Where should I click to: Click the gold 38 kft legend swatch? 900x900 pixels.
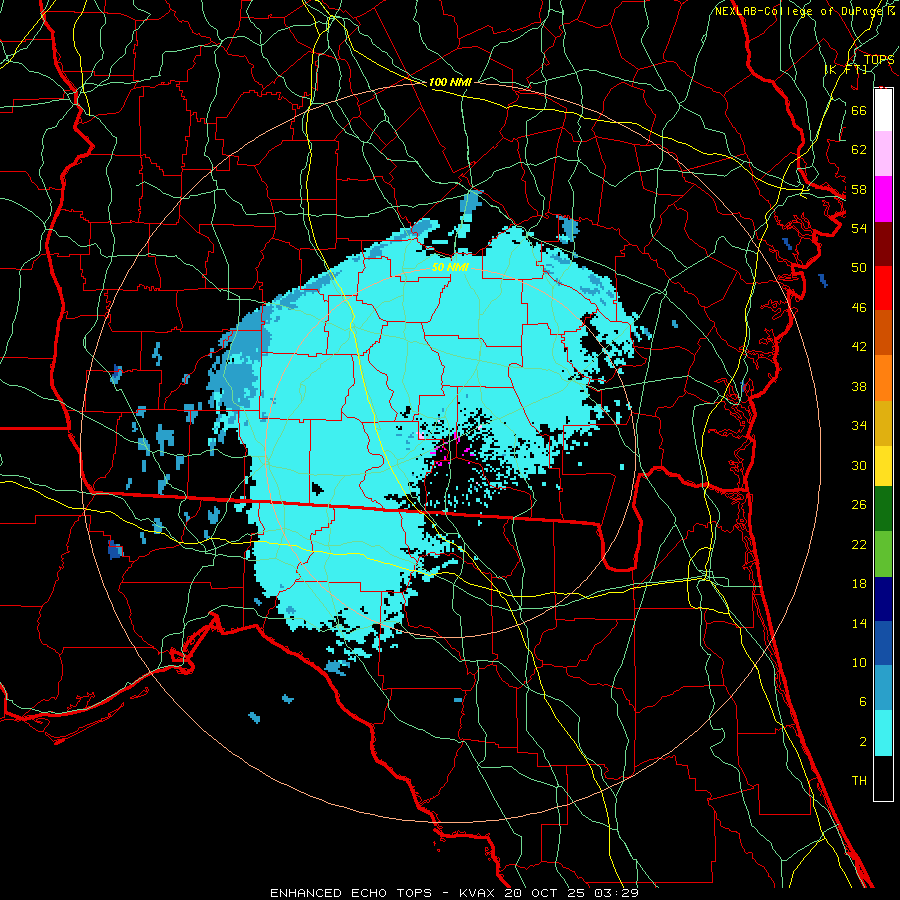[883, 423]
